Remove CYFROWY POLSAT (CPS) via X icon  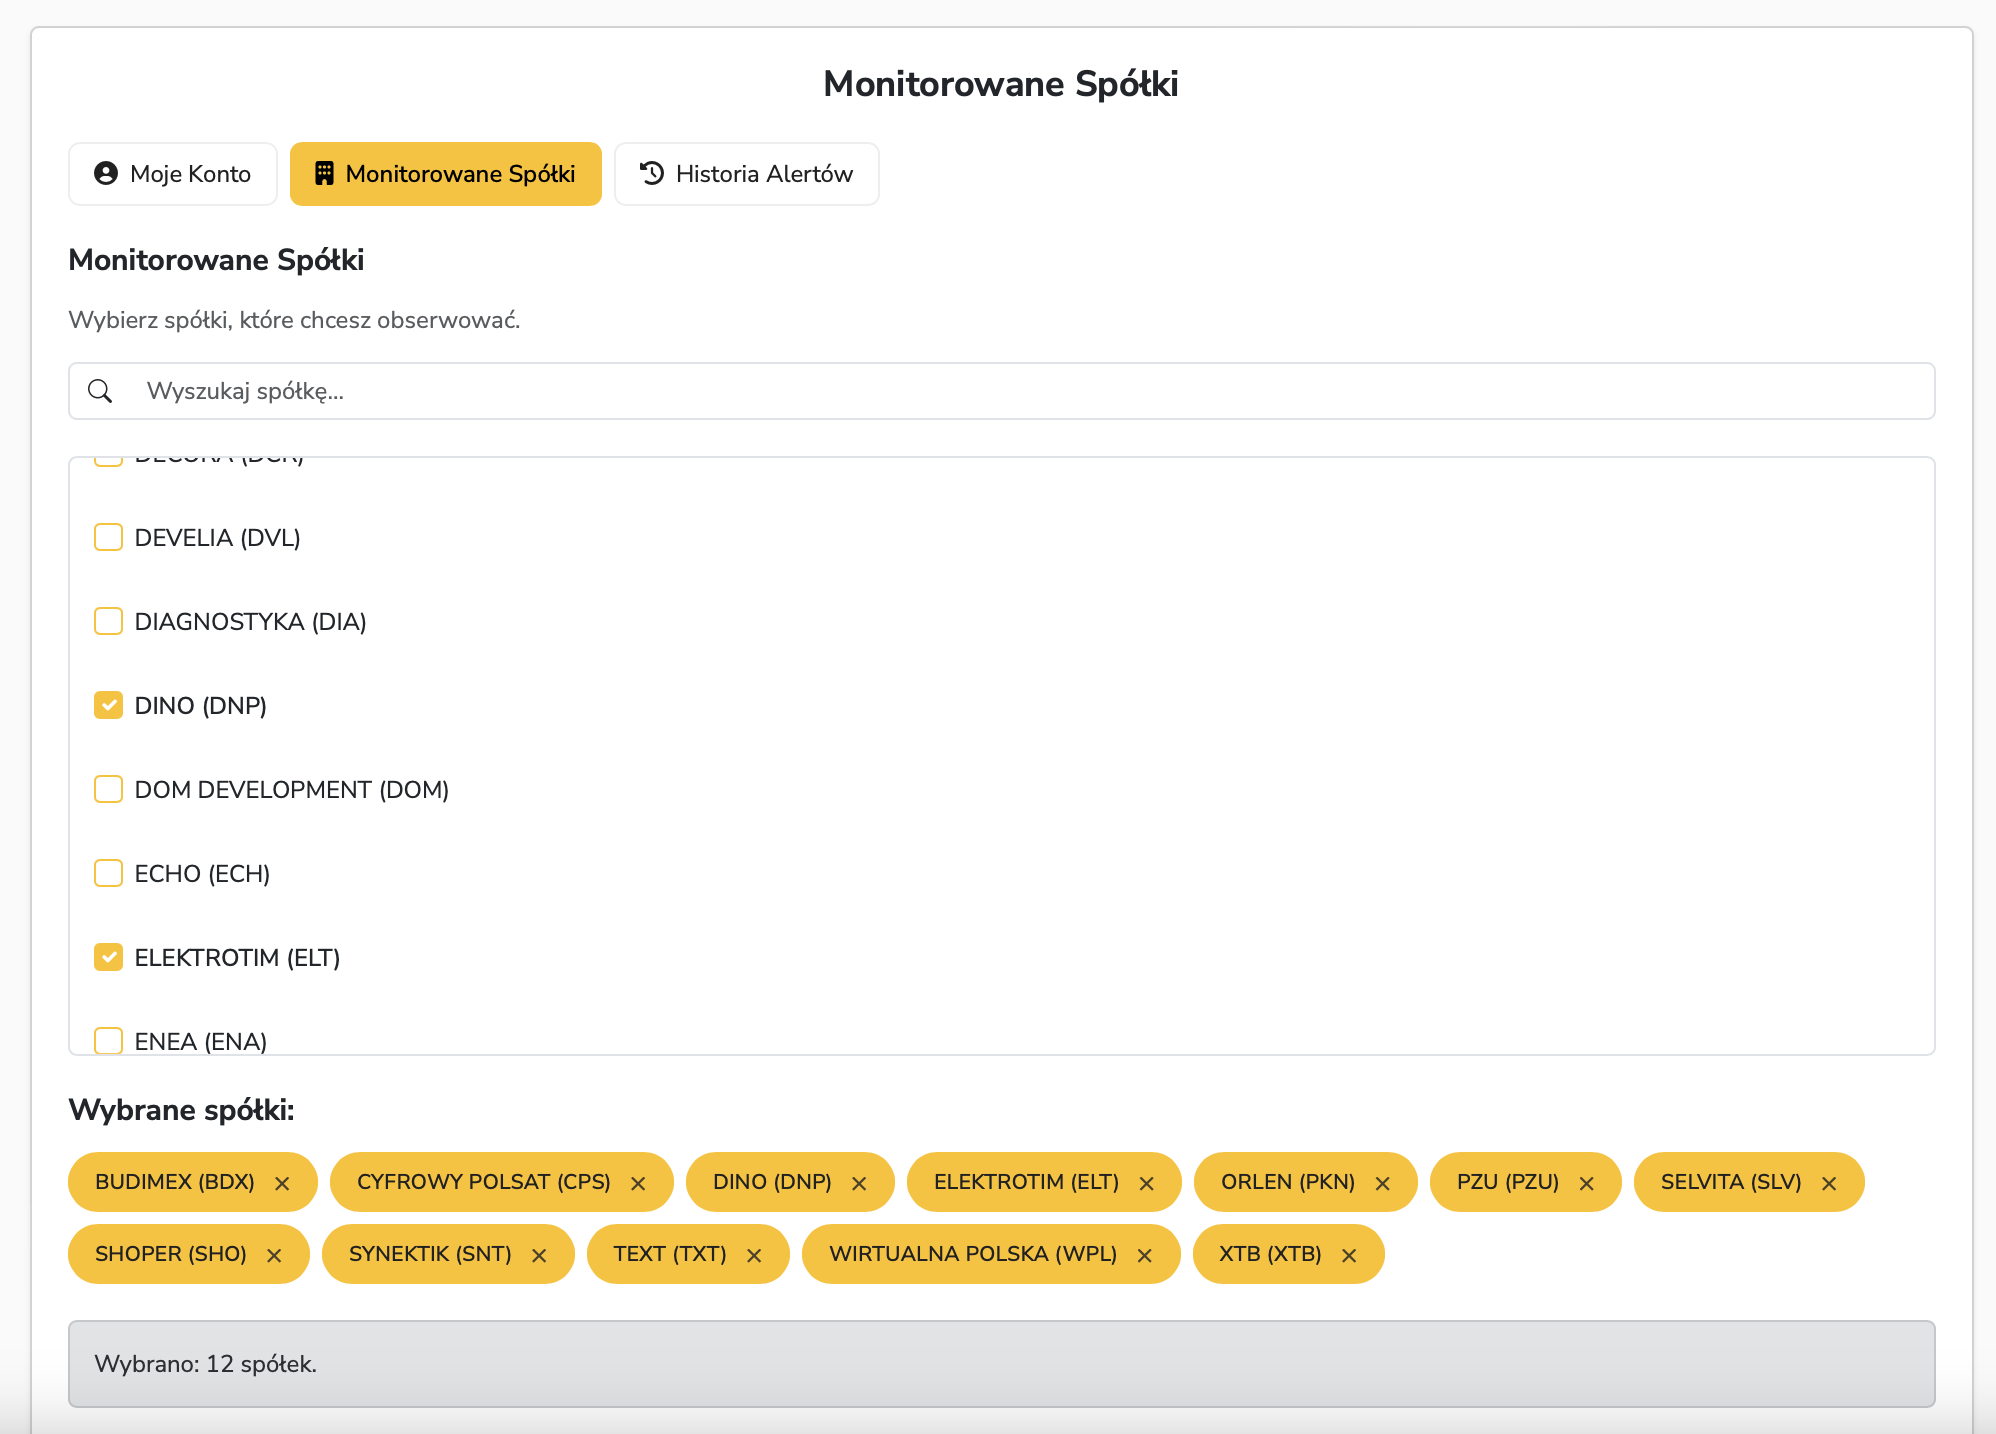point(638,1183)
